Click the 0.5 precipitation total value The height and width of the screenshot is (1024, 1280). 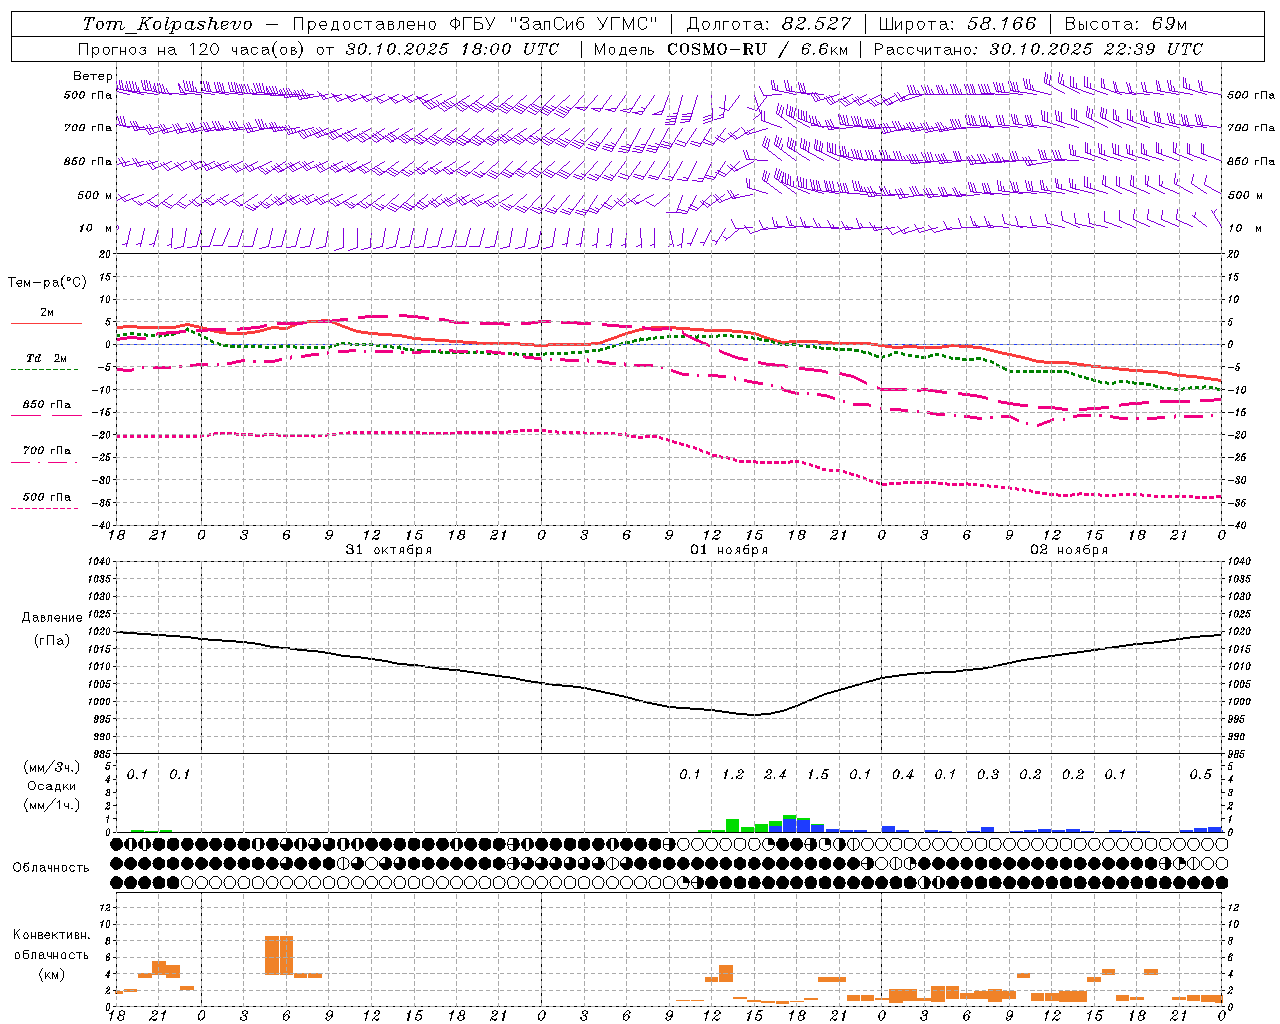[1201, 774]
